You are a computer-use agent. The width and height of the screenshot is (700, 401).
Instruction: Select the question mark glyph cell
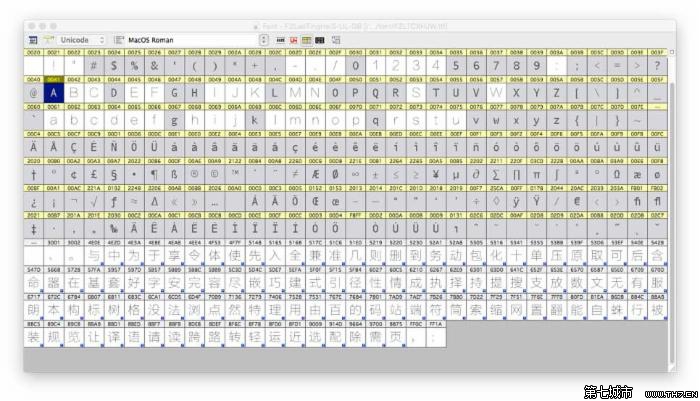(657, 66)
